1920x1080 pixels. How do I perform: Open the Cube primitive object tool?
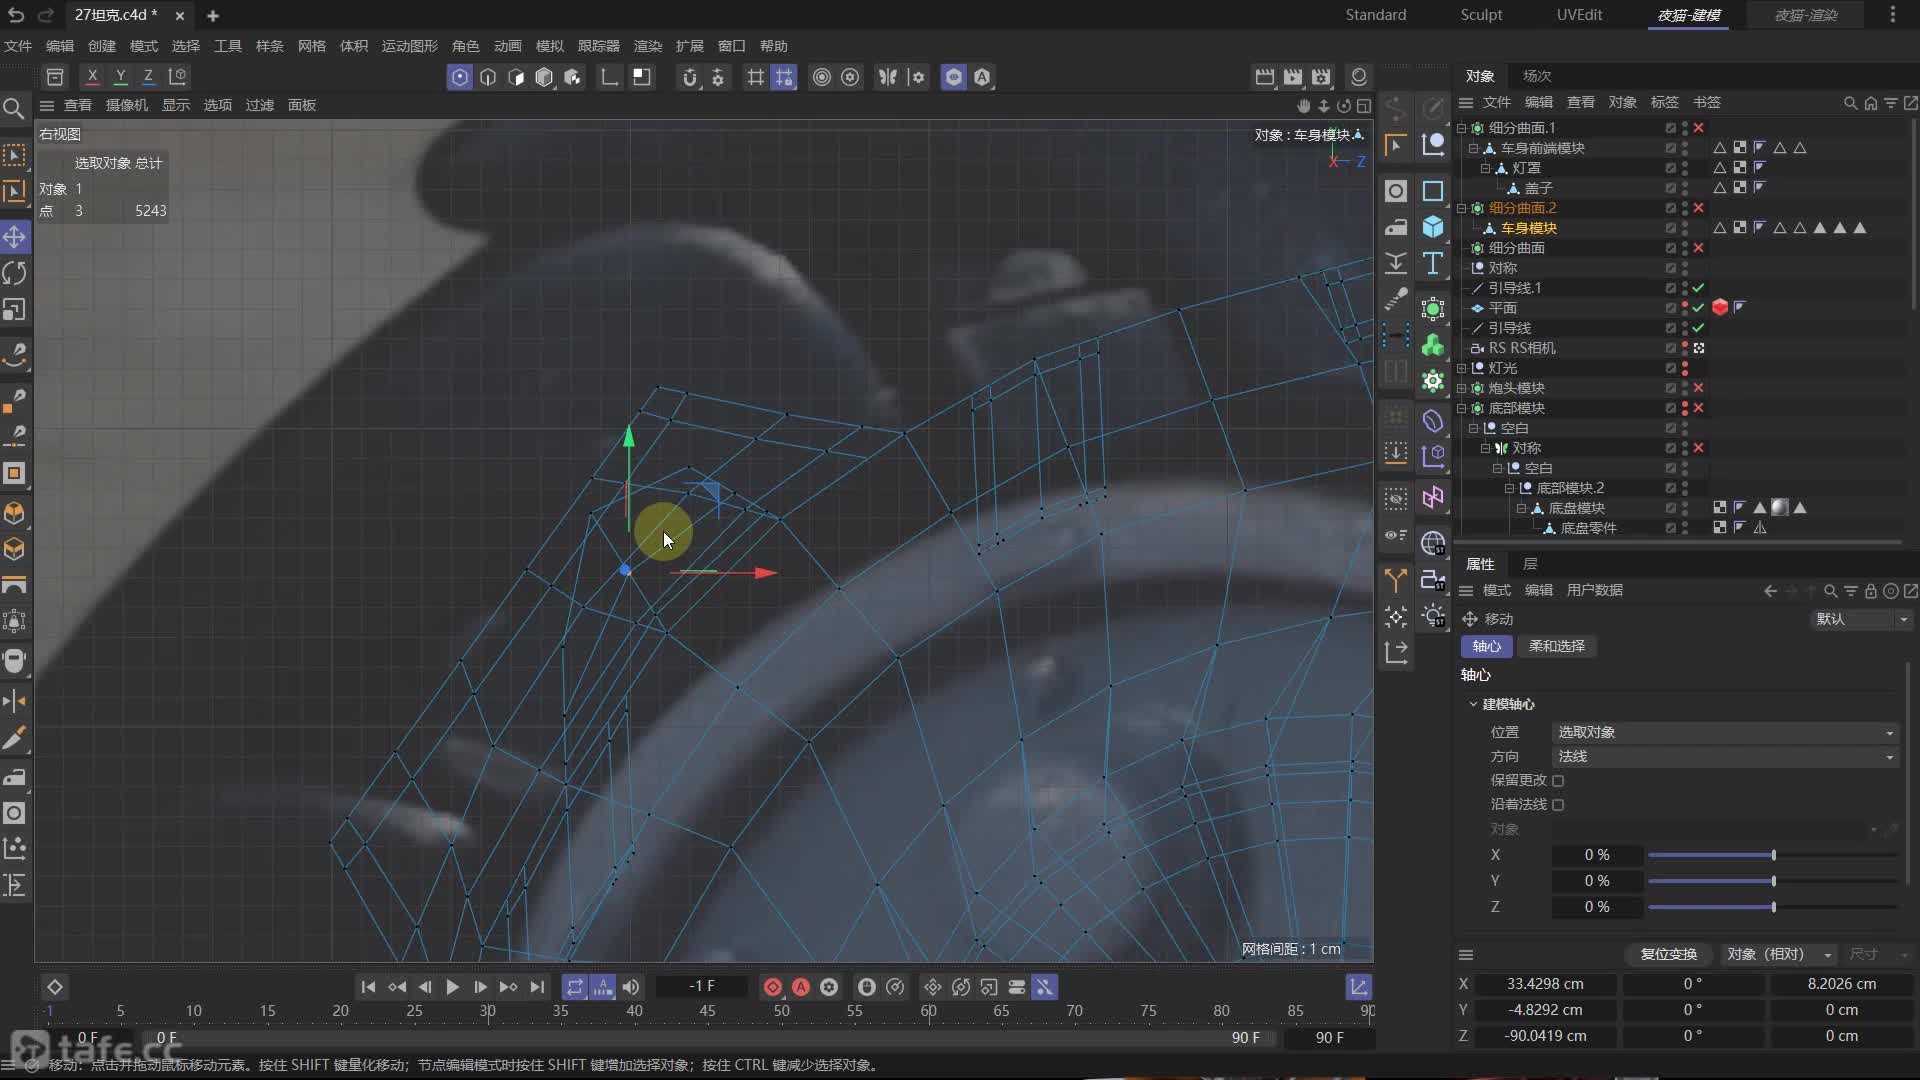tap(1433, 227)
